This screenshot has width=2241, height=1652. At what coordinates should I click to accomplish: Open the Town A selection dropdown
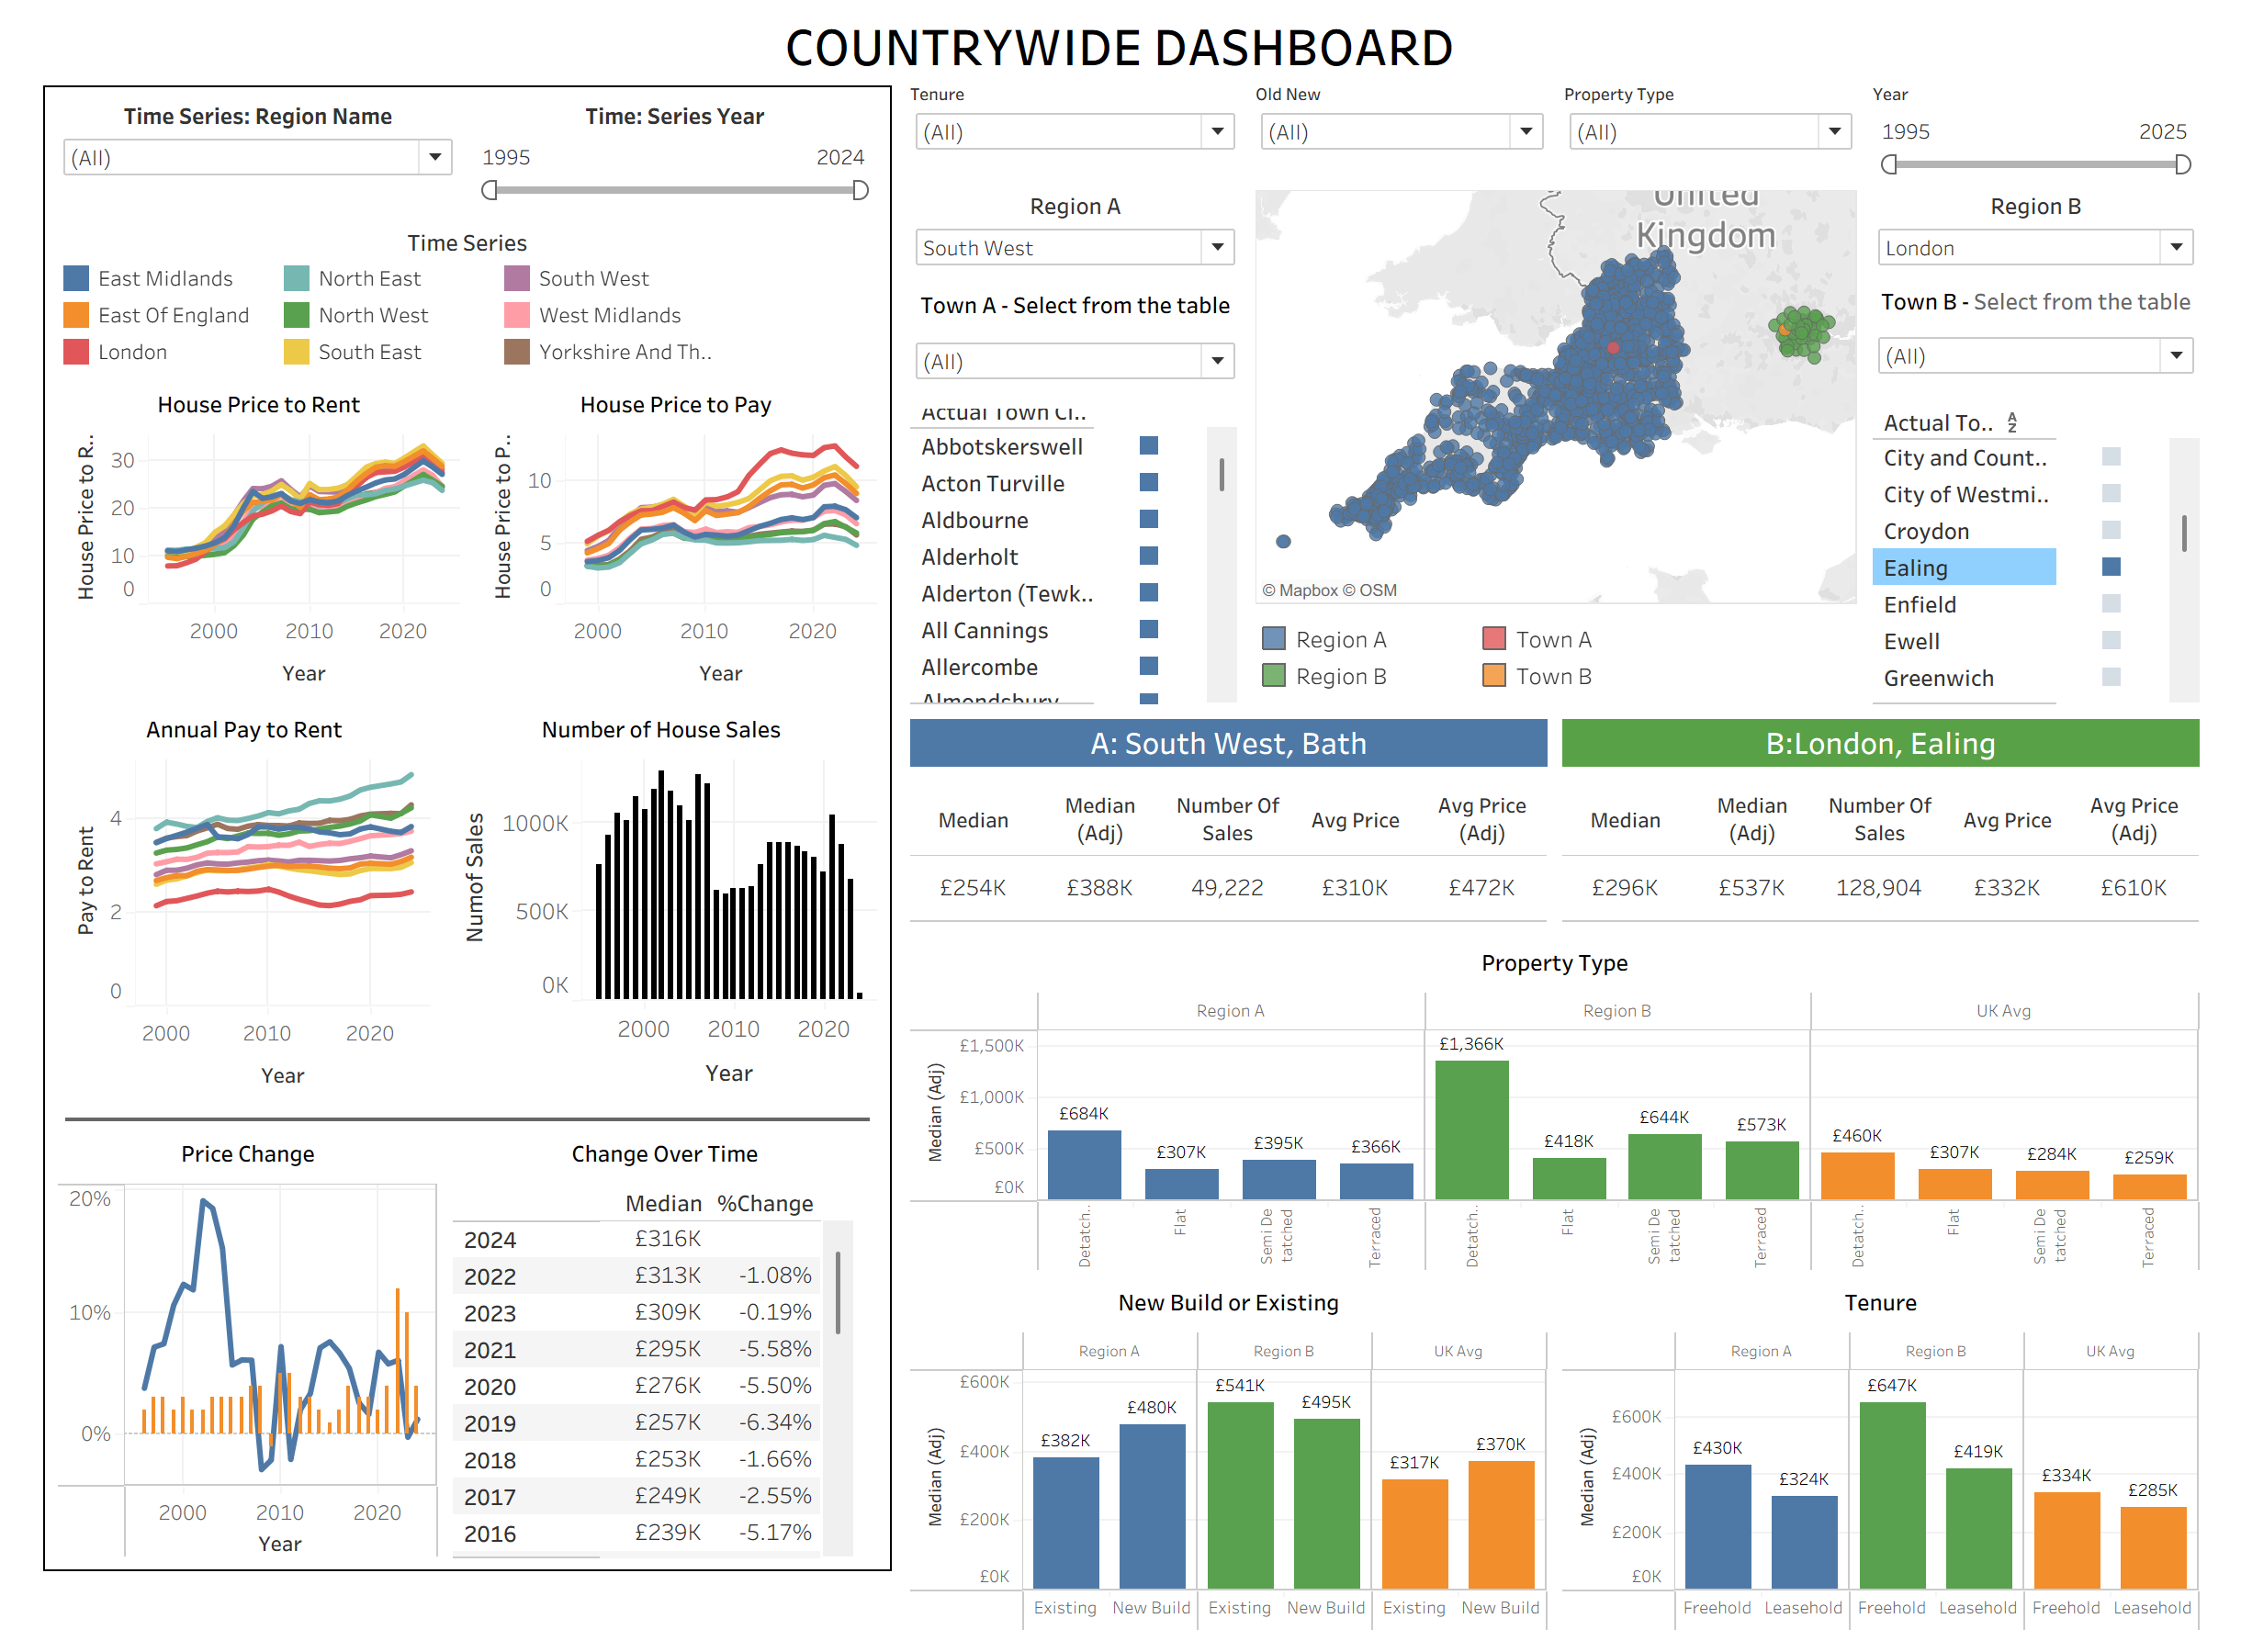[1217, 360]
